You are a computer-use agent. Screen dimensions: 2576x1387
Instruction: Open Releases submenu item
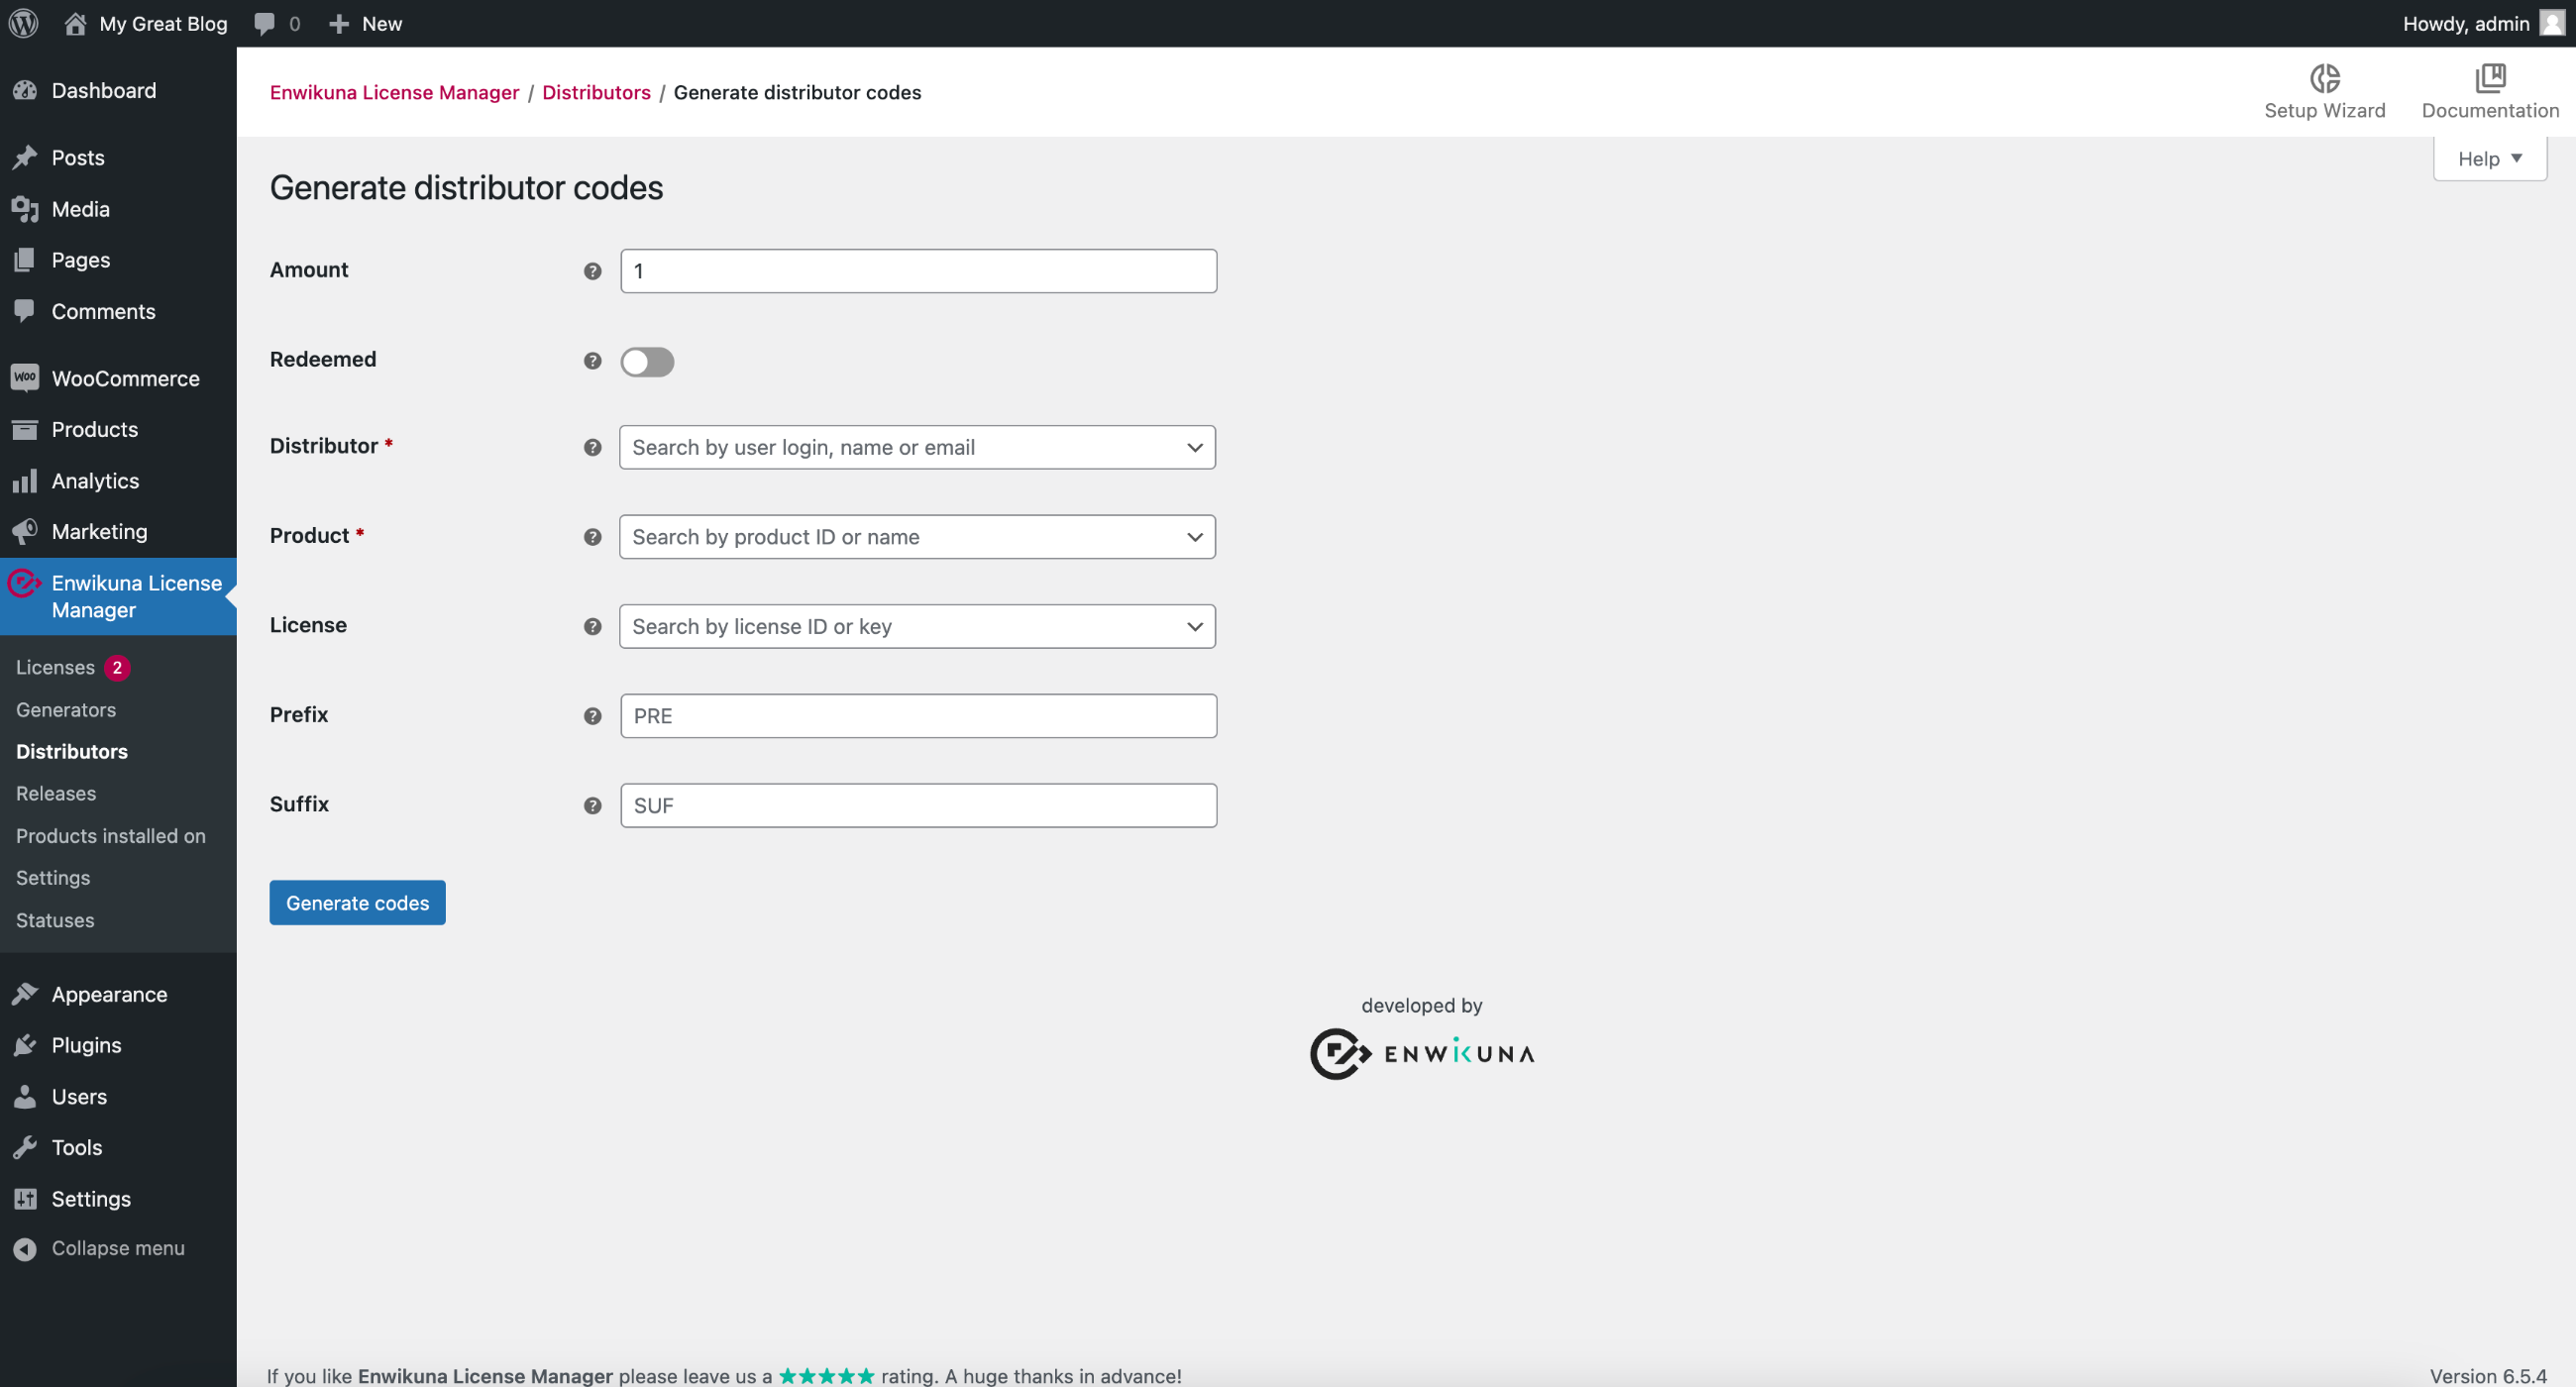56,793
